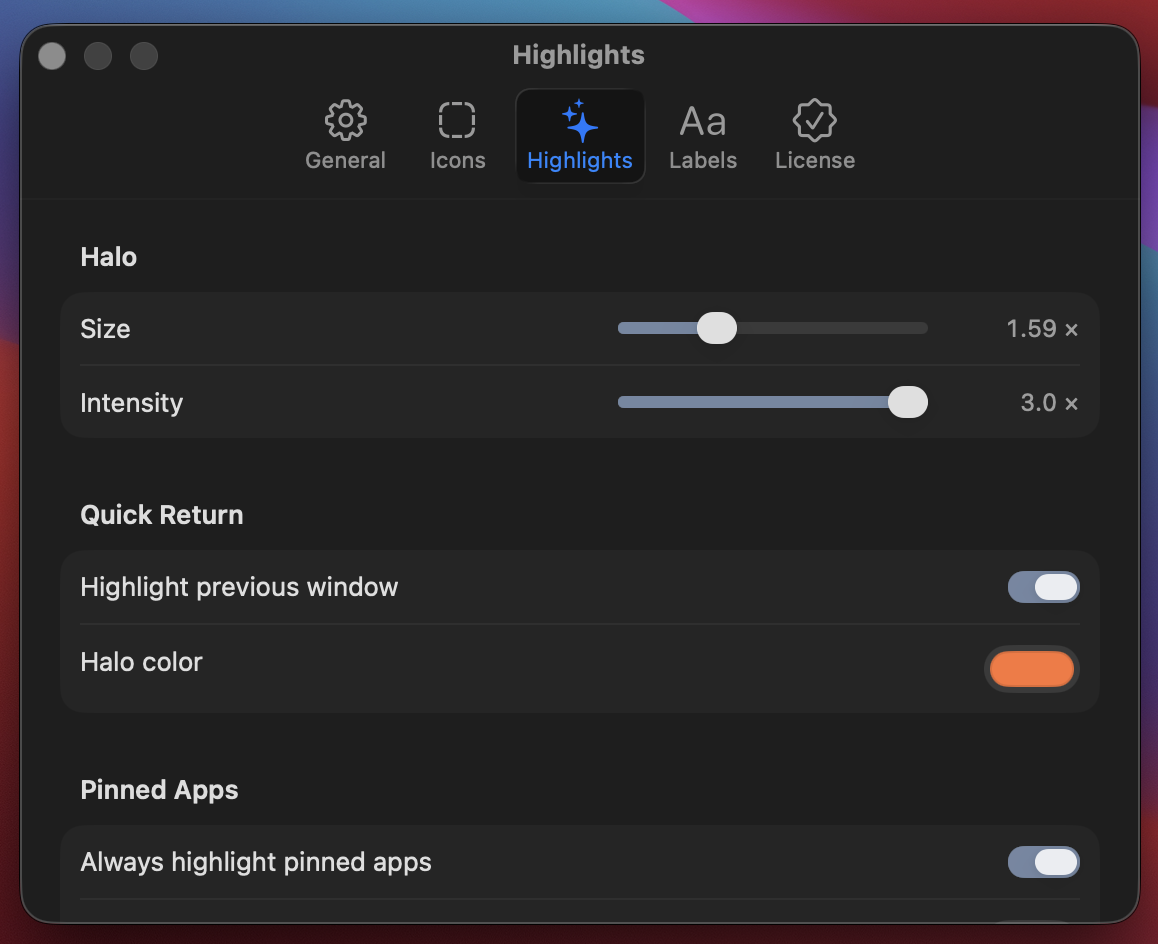Click the Halo section heading
Viewport: 1158px width, 944px height.
109,257
